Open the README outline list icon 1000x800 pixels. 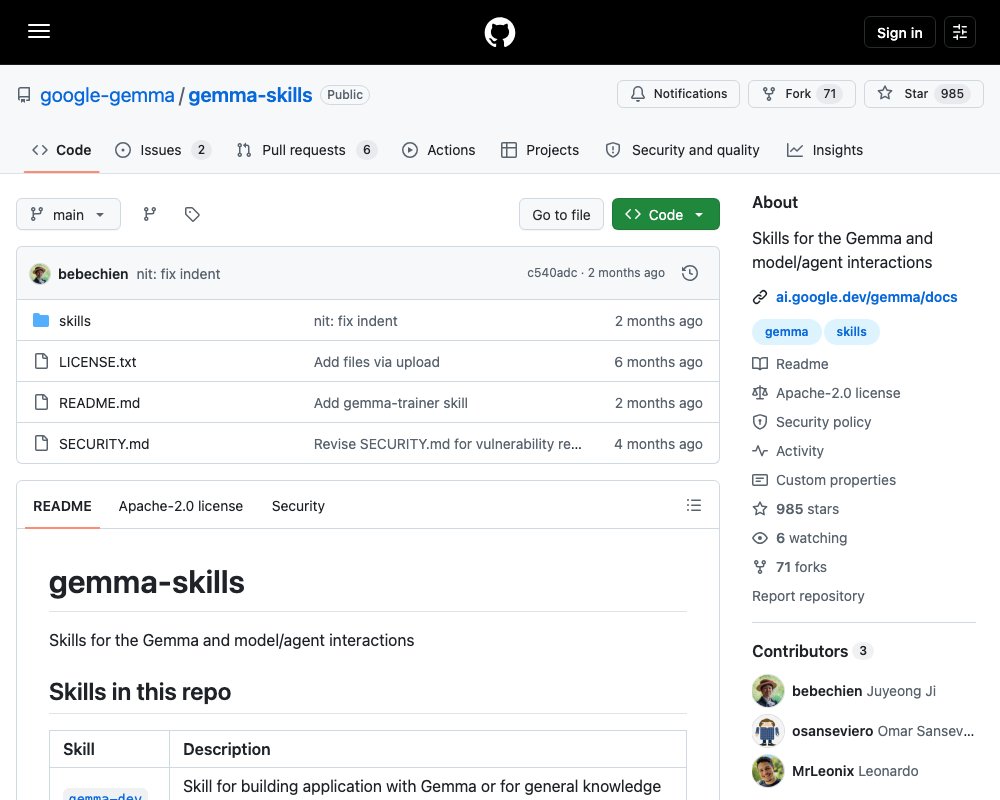pyautogui.click(x=694, y=505)
